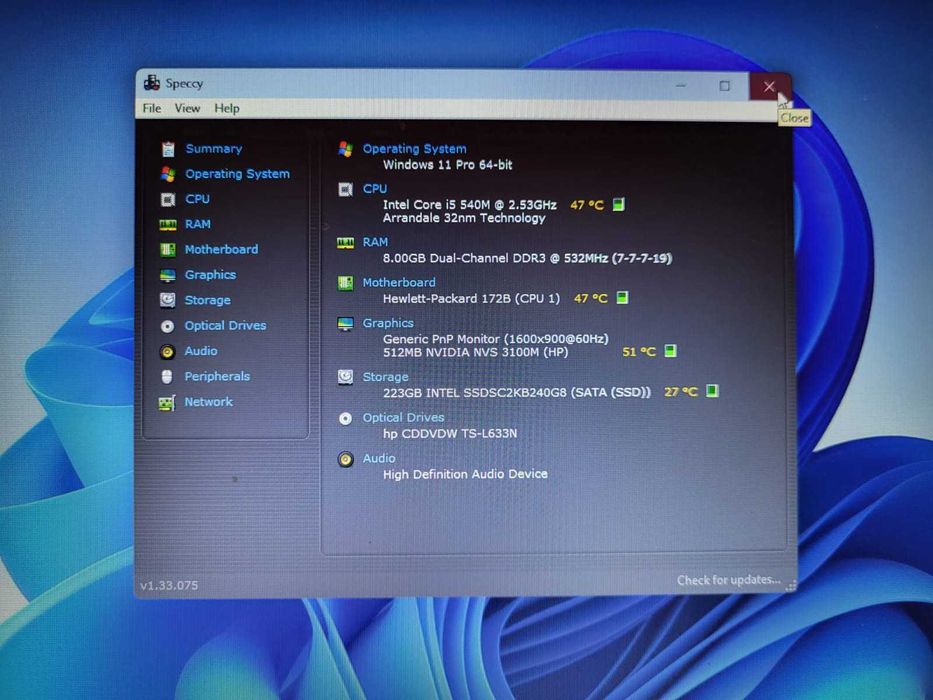Click the Operating System sidebar Windows flag icon
The height and width of the screenshot is (700, 933).
[168, 174]
